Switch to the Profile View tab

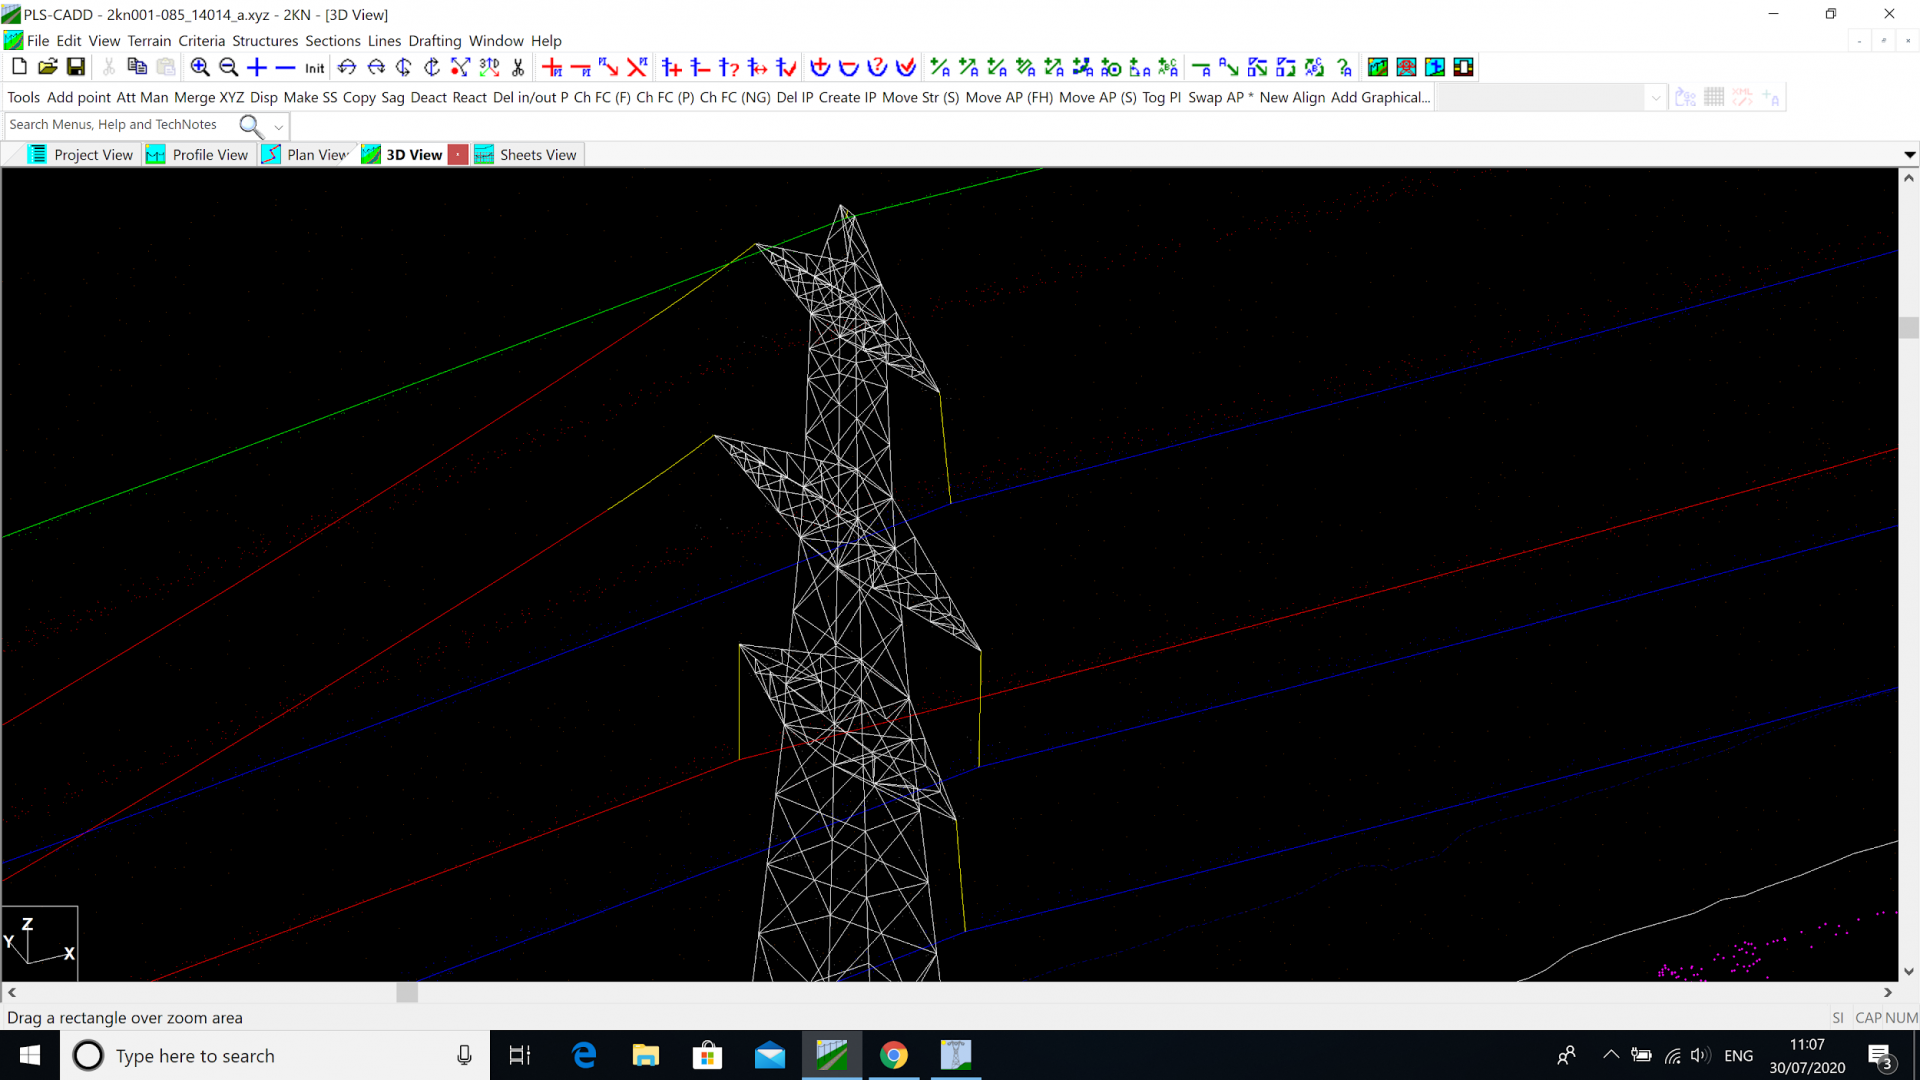coord(197,155)
